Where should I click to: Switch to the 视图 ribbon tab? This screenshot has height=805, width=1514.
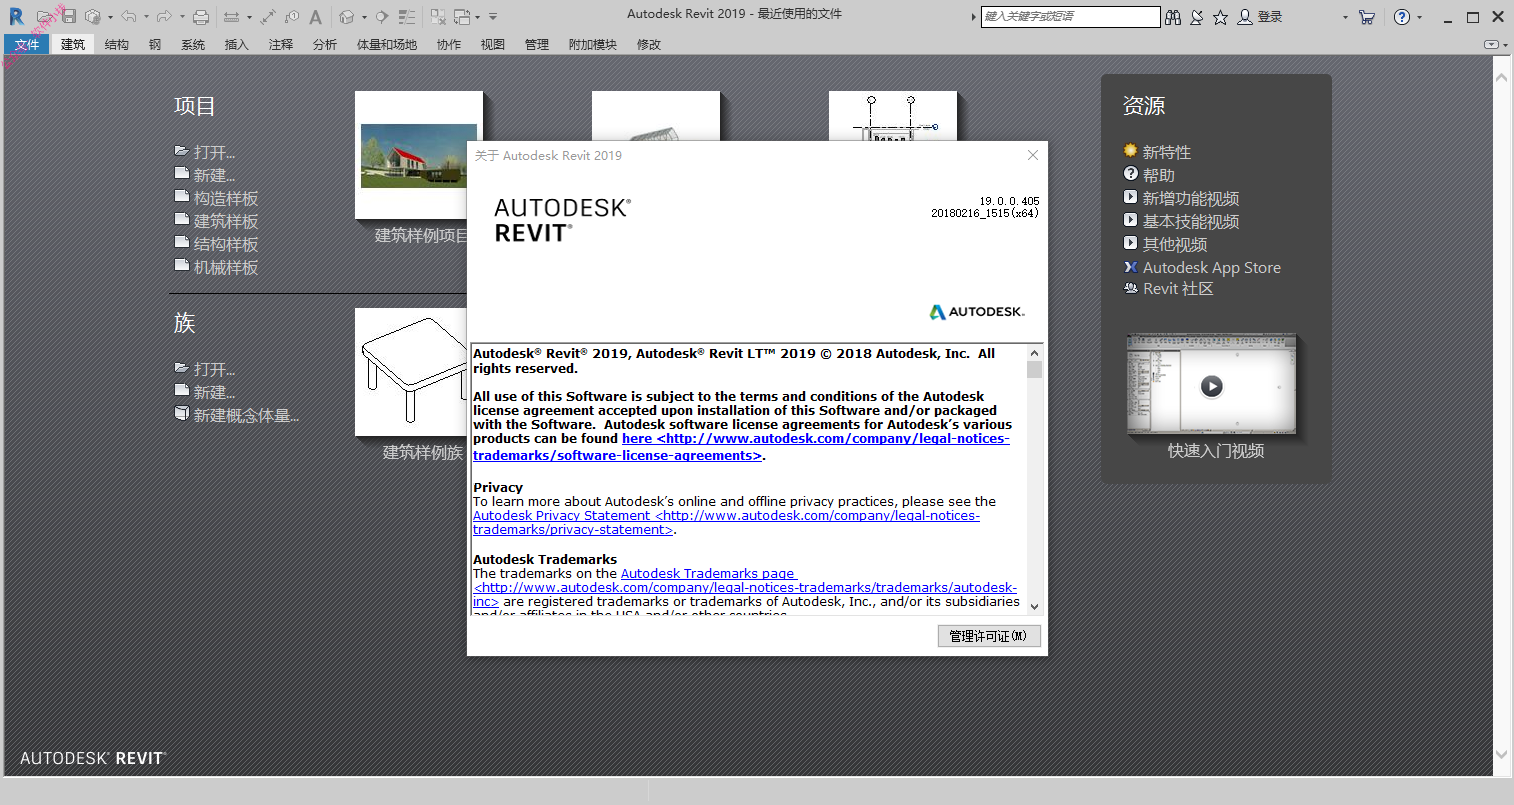point(493,44)
